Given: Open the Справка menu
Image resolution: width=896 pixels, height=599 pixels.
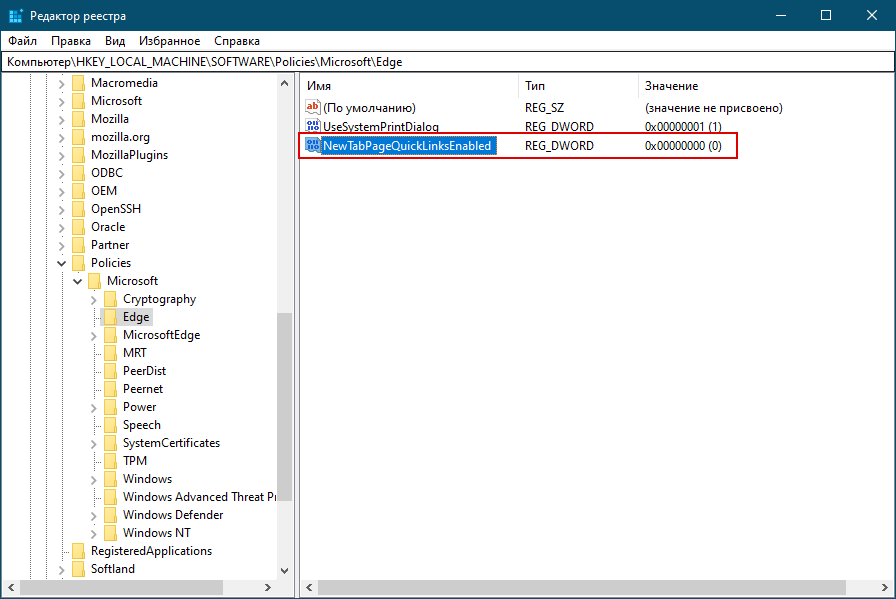Looking at the screenshot, I should pyautogui.click(x=237, y=41).
